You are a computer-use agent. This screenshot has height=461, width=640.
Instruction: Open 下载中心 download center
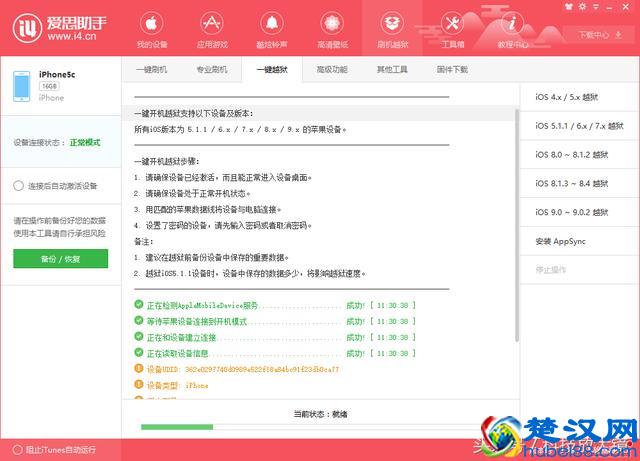[x=599, y=35]
